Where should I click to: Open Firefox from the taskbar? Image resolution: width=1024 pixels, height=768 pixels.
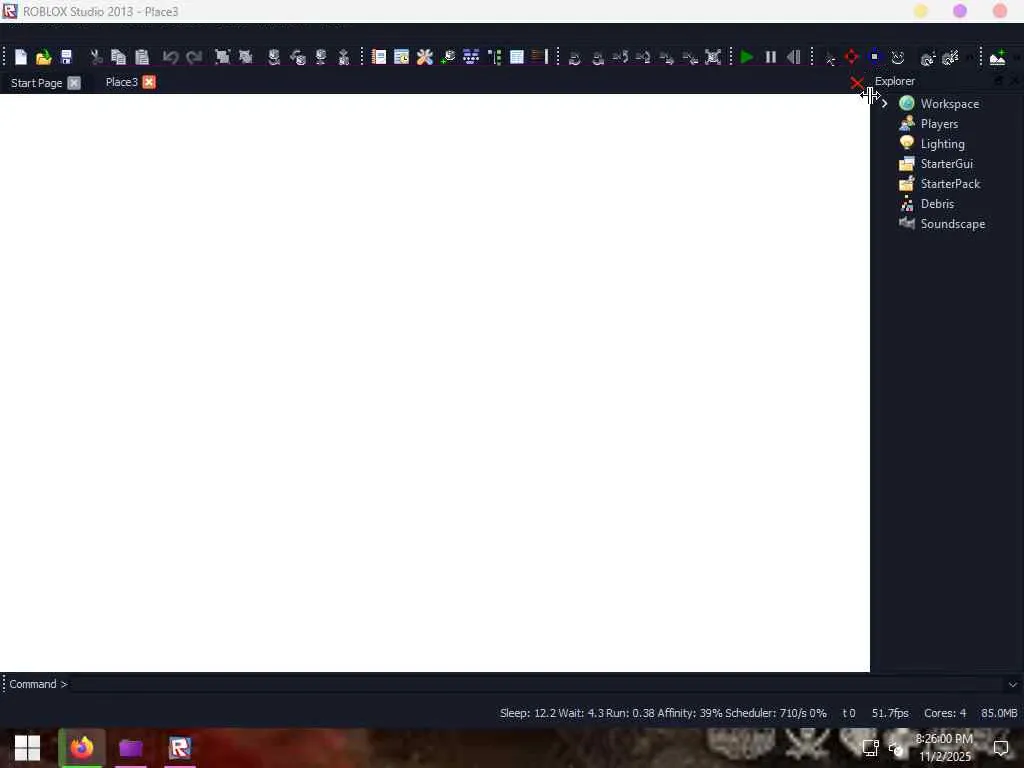point(82,748)
